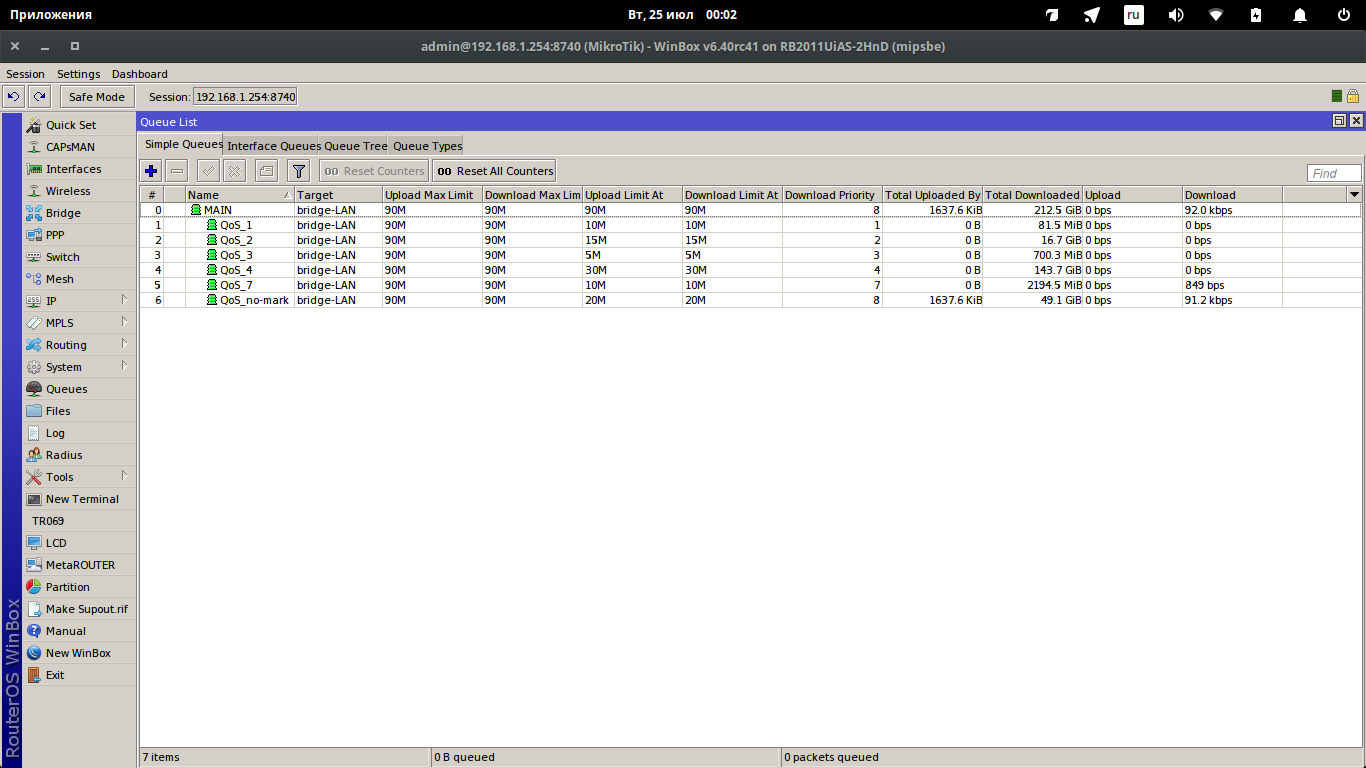Expand the MPLS submenu
Viewport: 1366px width, 768px height.
click(x=79, y=323)
